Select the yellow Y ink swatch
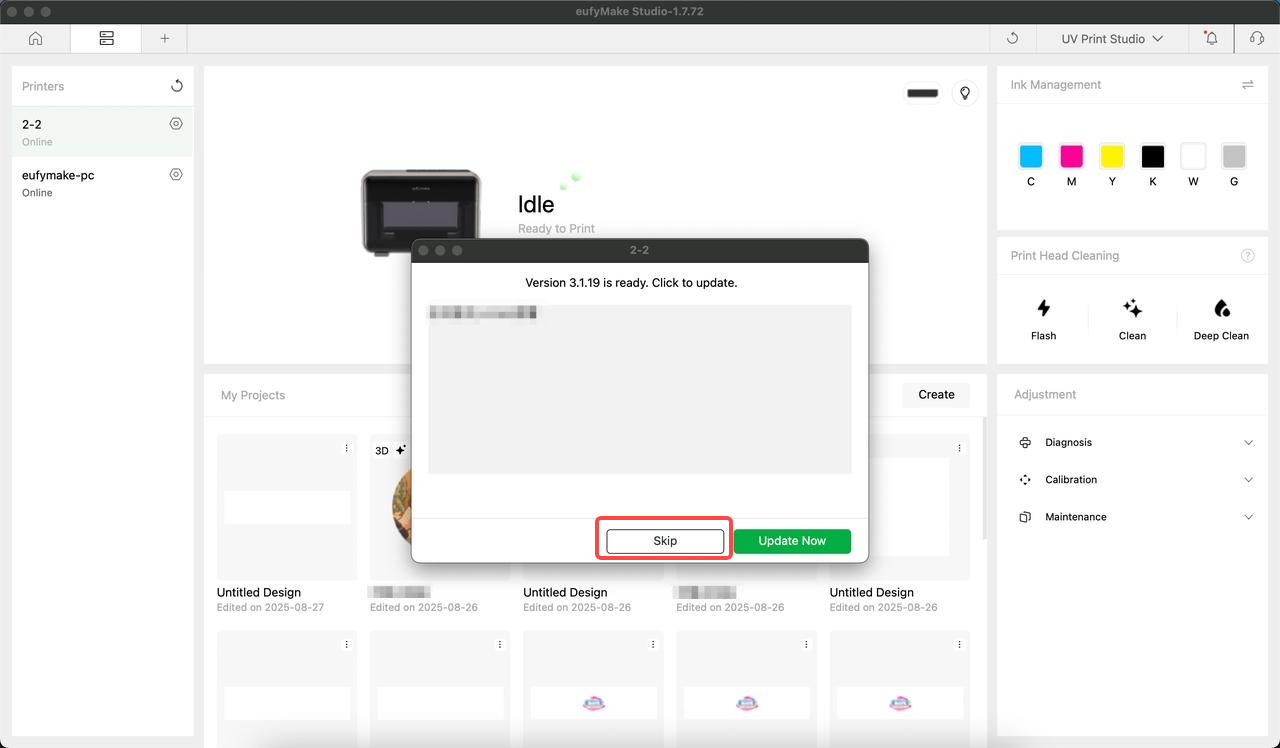1280x748 pixels. pyautogui.click(x=1112, y=156)
